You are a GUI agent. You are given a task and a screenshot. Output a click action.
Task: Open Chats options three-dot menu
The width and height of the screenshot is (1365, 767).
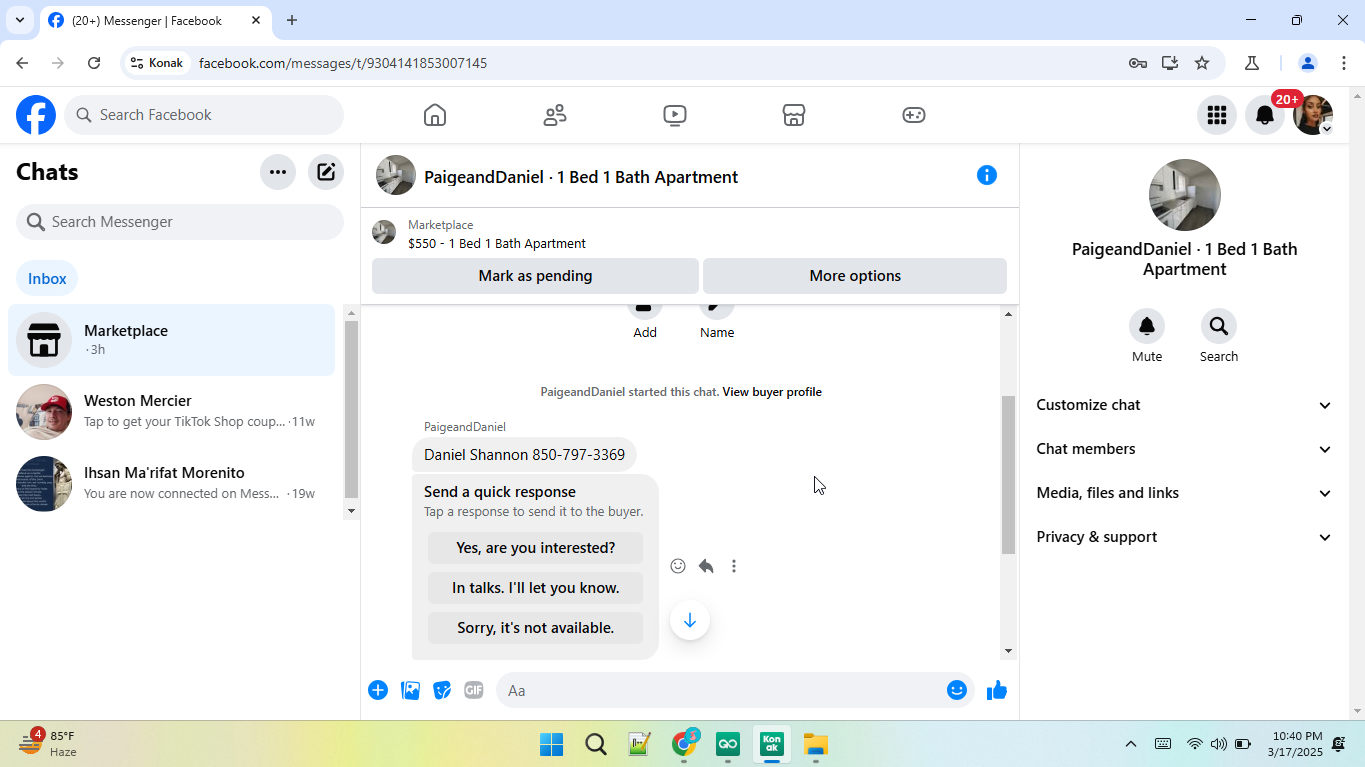tap(278, 172)
